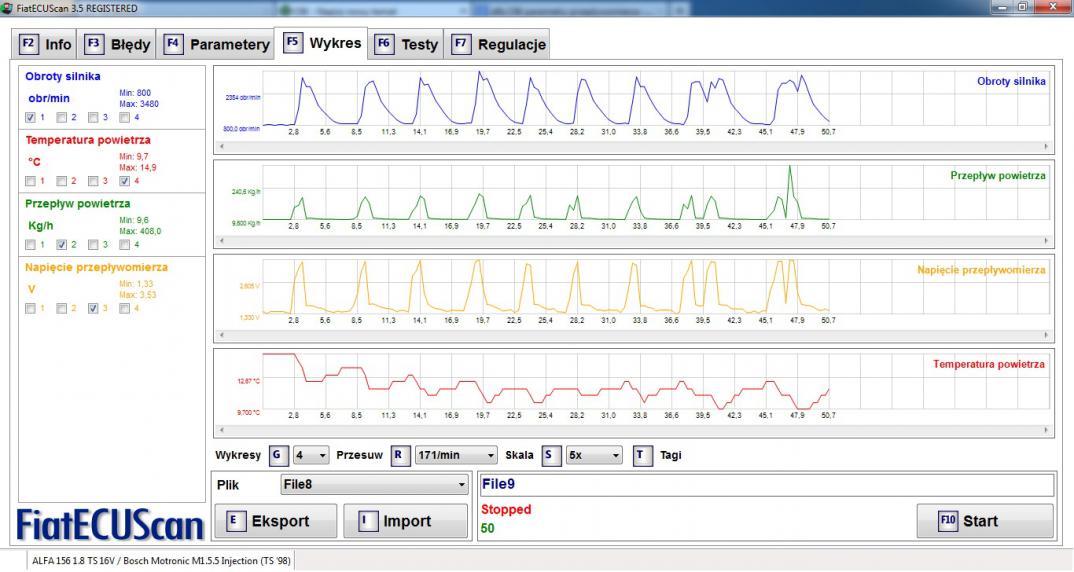Image resolution: width=1074 pixels, height=572 pixels.
Task: Check Napięcie przepływomierza graph 1 checkbox
Action: [30, 308]
